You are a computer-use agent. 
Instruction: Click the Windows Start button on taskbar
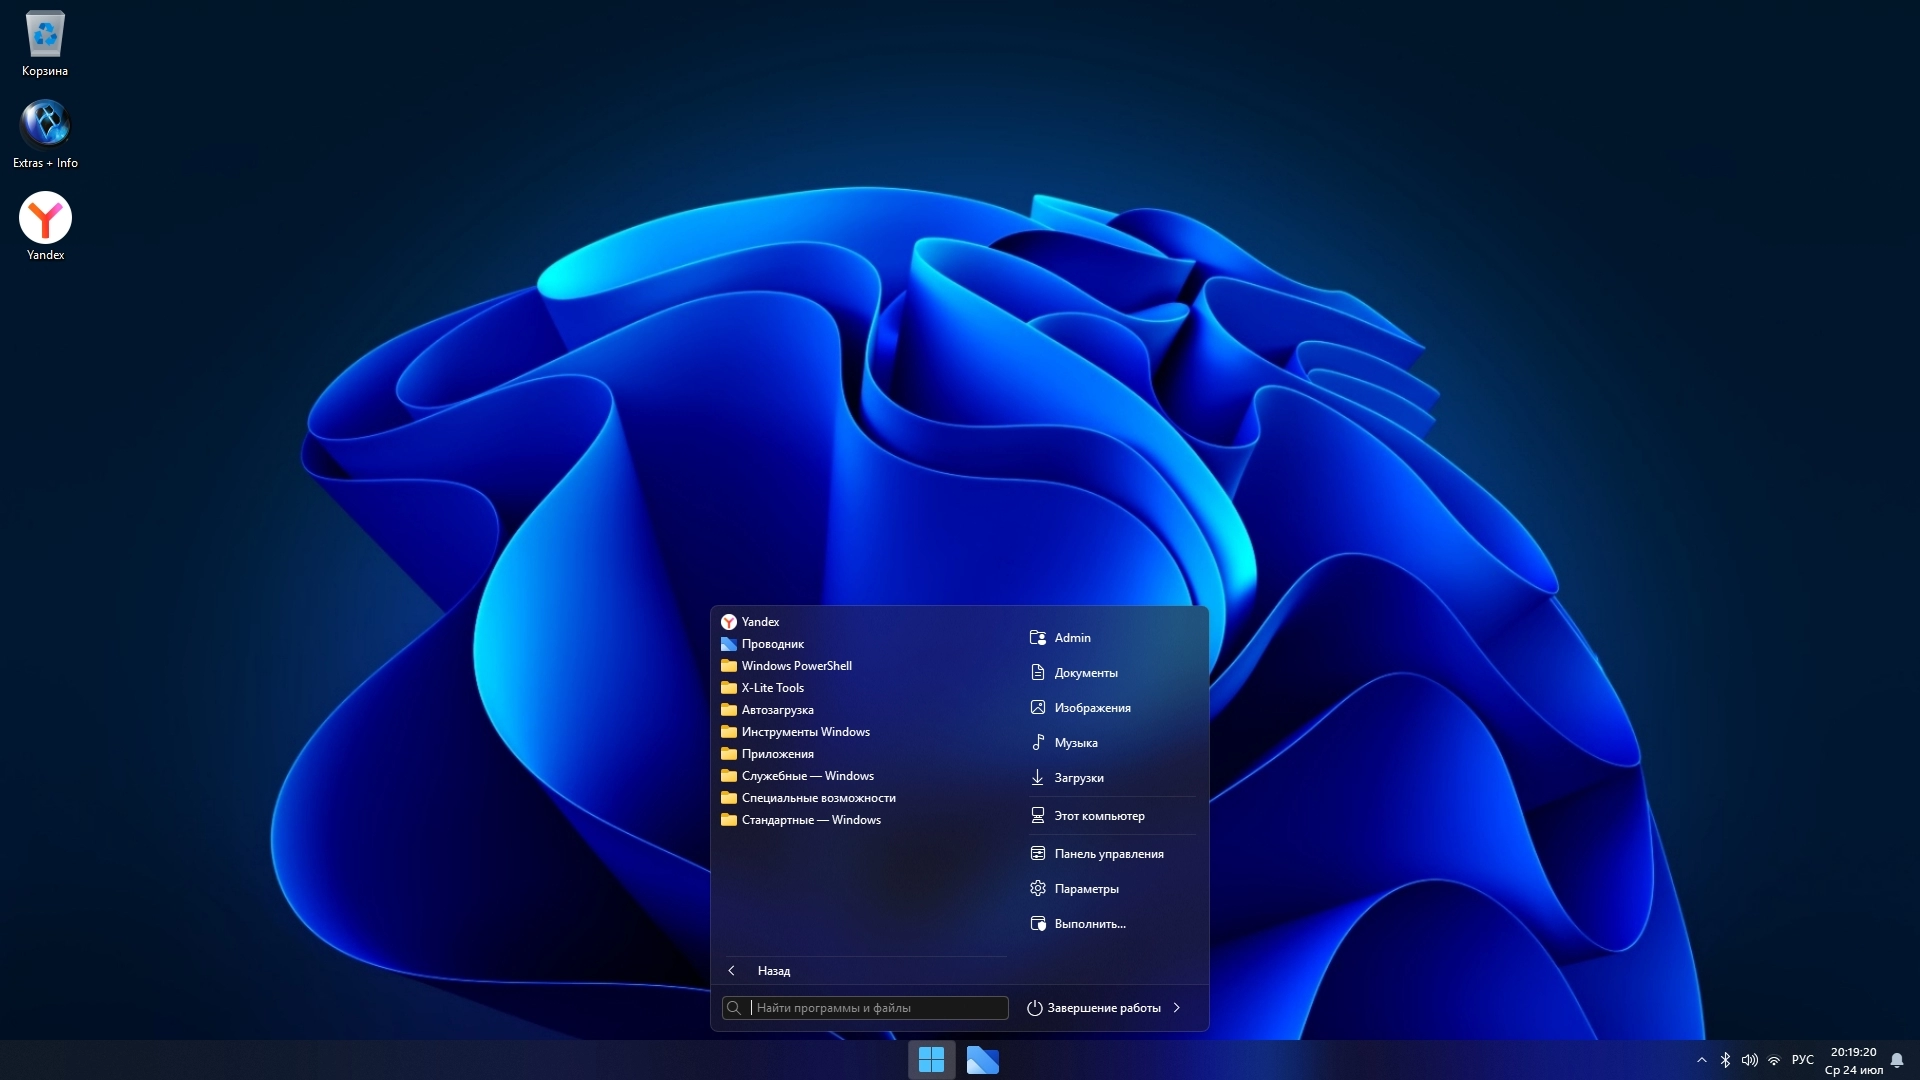click(x=931, y=1059)
